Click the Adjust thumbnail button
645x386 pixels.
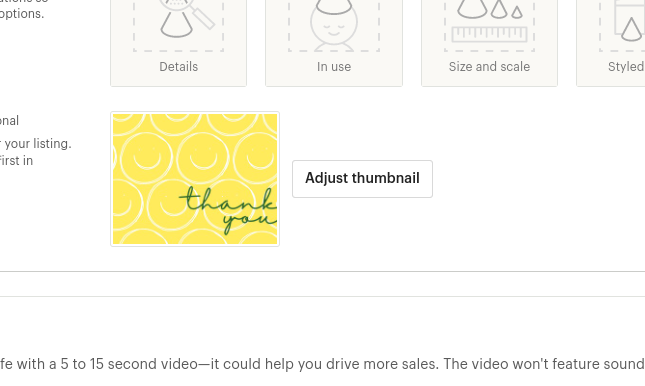(362, 179)
